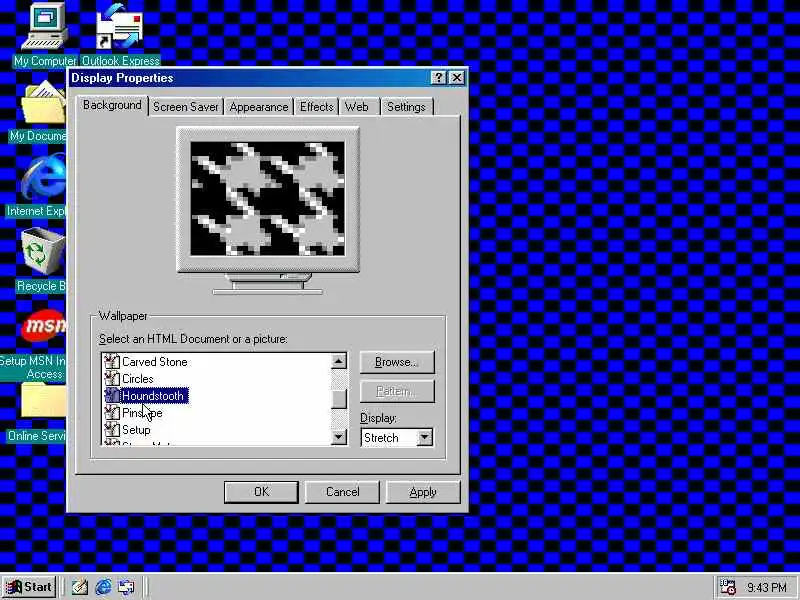
Task: Click the Apply button
Action: pos(423,492)
